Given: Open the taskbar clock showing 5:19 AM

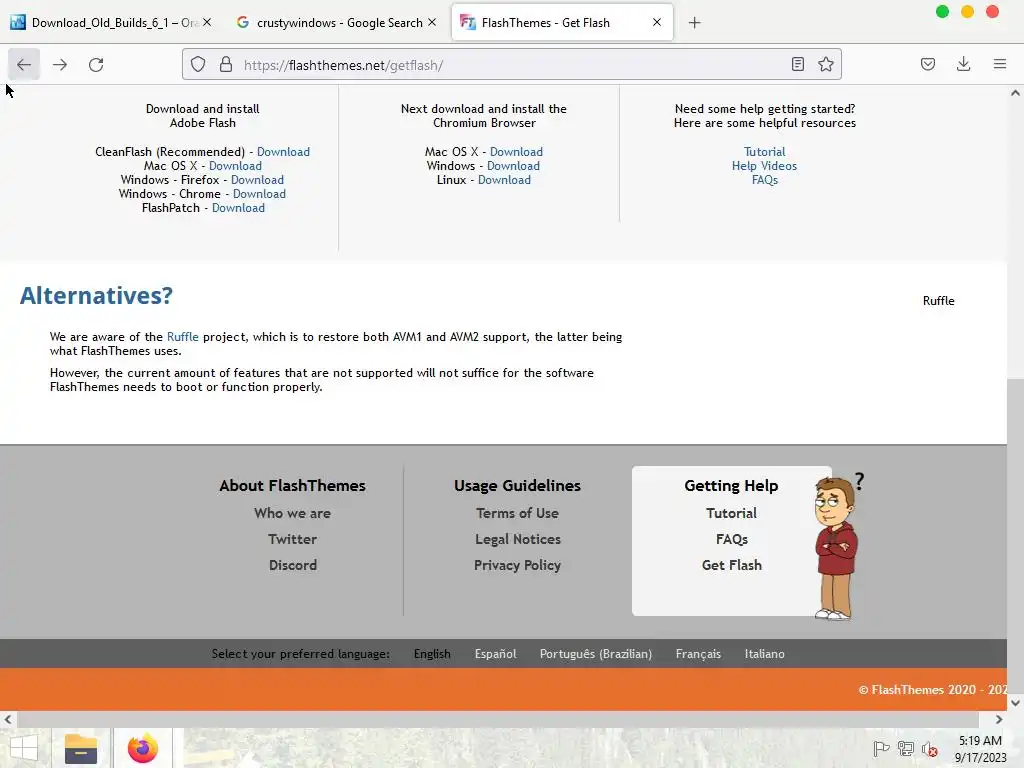Looking at the screenshot, I should (980, 749).
